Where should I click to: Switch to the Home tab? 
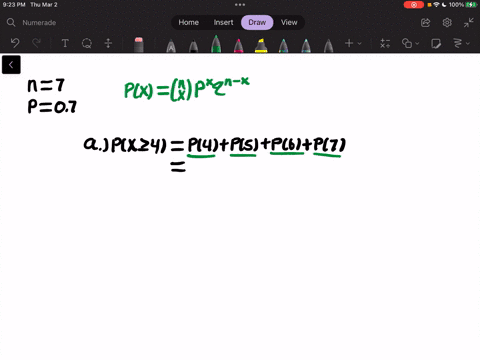coord(188,22)
